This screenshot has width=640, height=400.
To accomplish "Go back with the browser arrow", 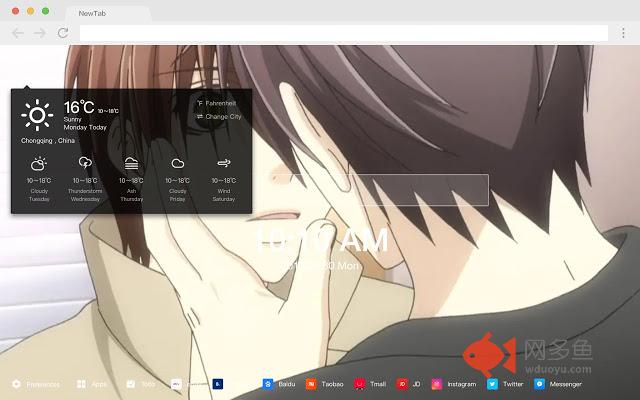I will pos(18,33).
